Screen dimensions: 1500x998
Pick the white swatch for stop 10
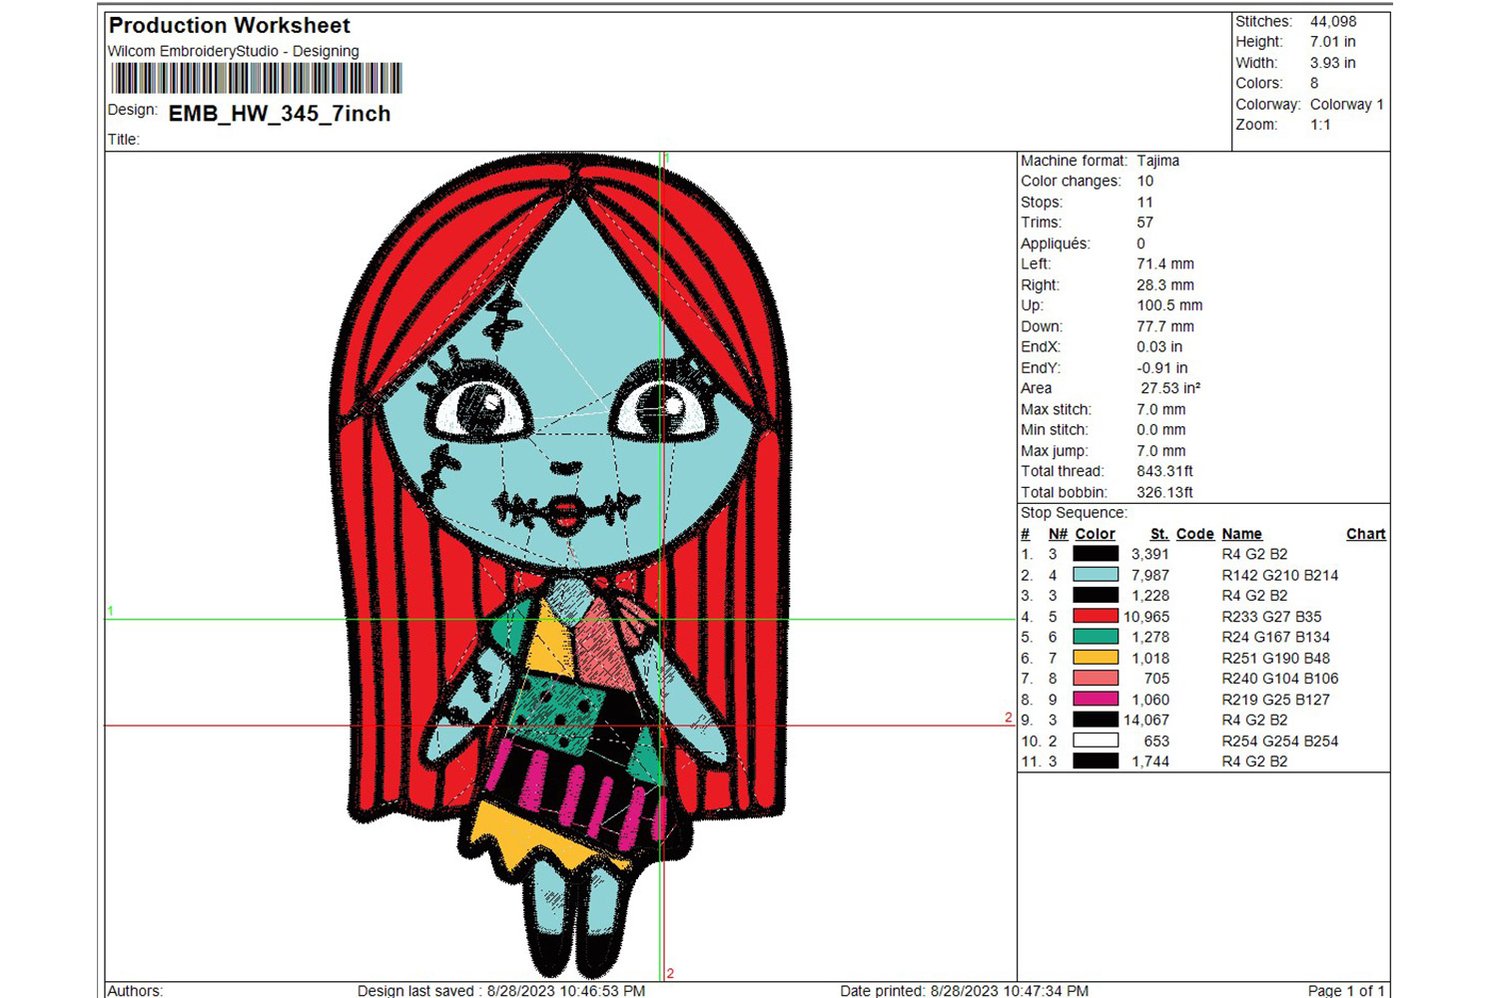(x=1095, y=741)
